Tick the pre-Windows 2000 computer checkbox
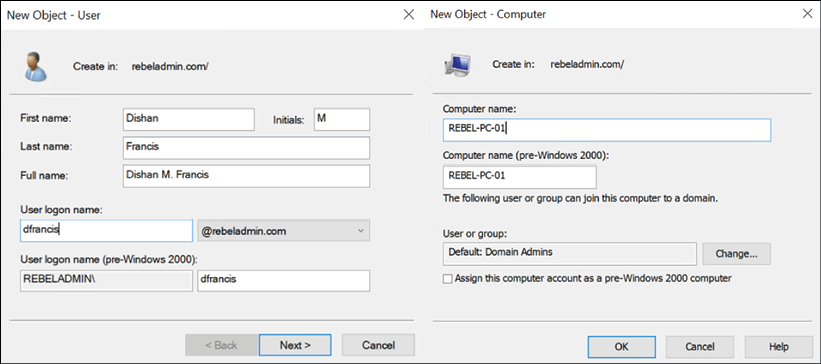Image resolution: width=821 pixels, height=364 pixels. click(447, 279)
